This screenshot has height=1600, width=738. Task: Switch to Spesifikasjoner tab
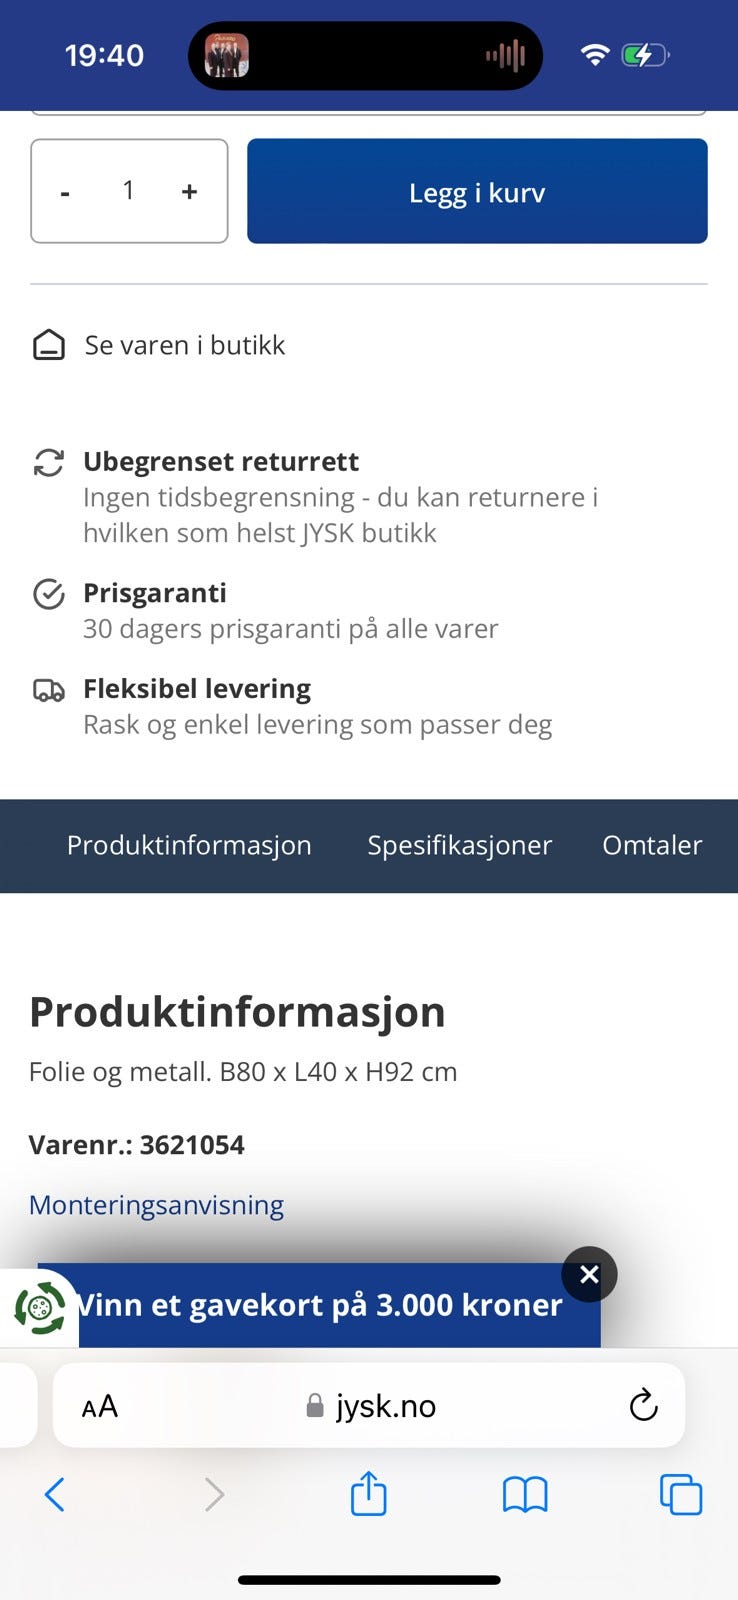(459, 846)
